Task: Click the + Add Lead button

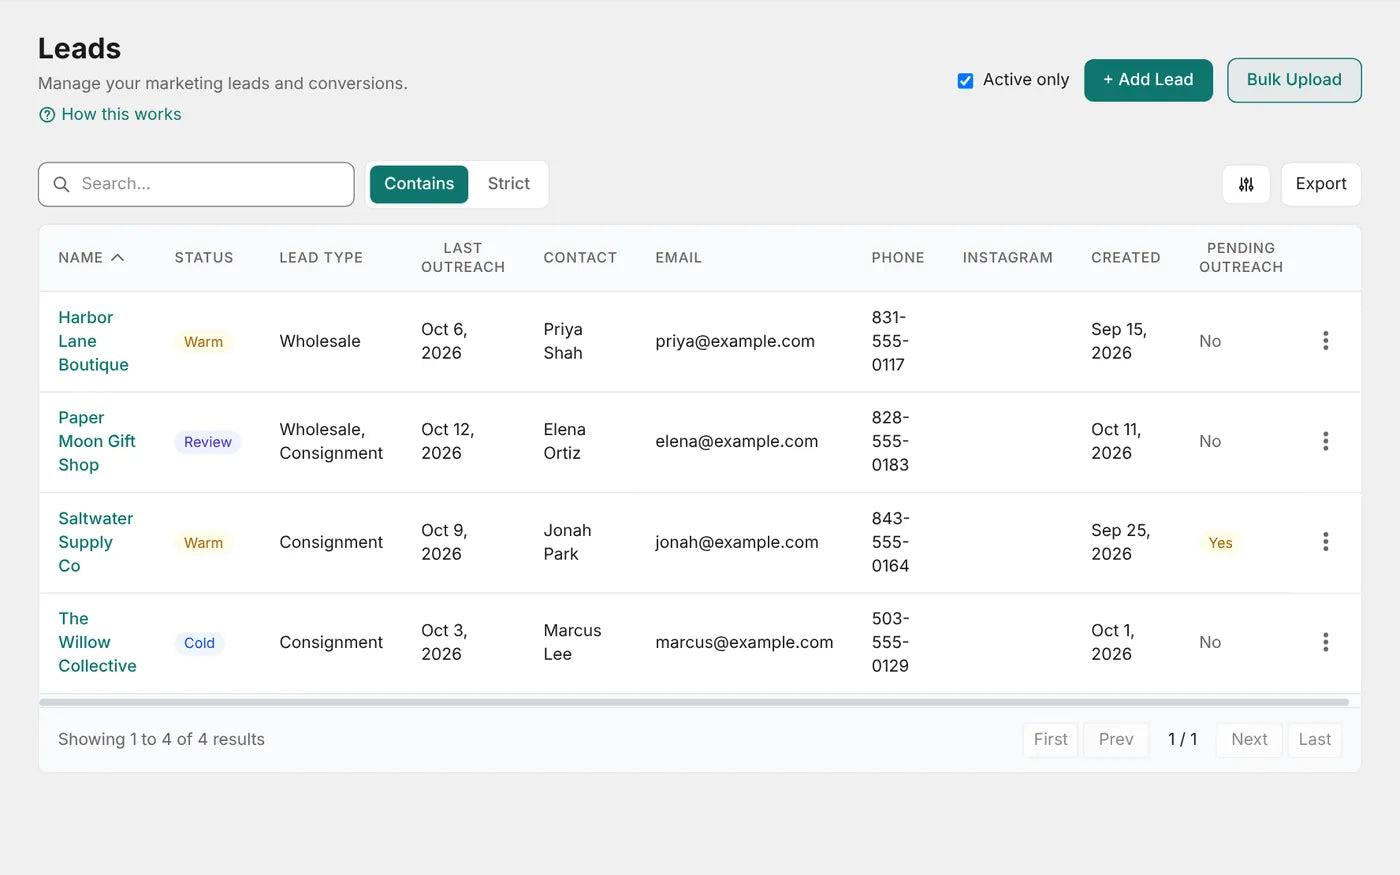Action: (x=1148, y=80)
